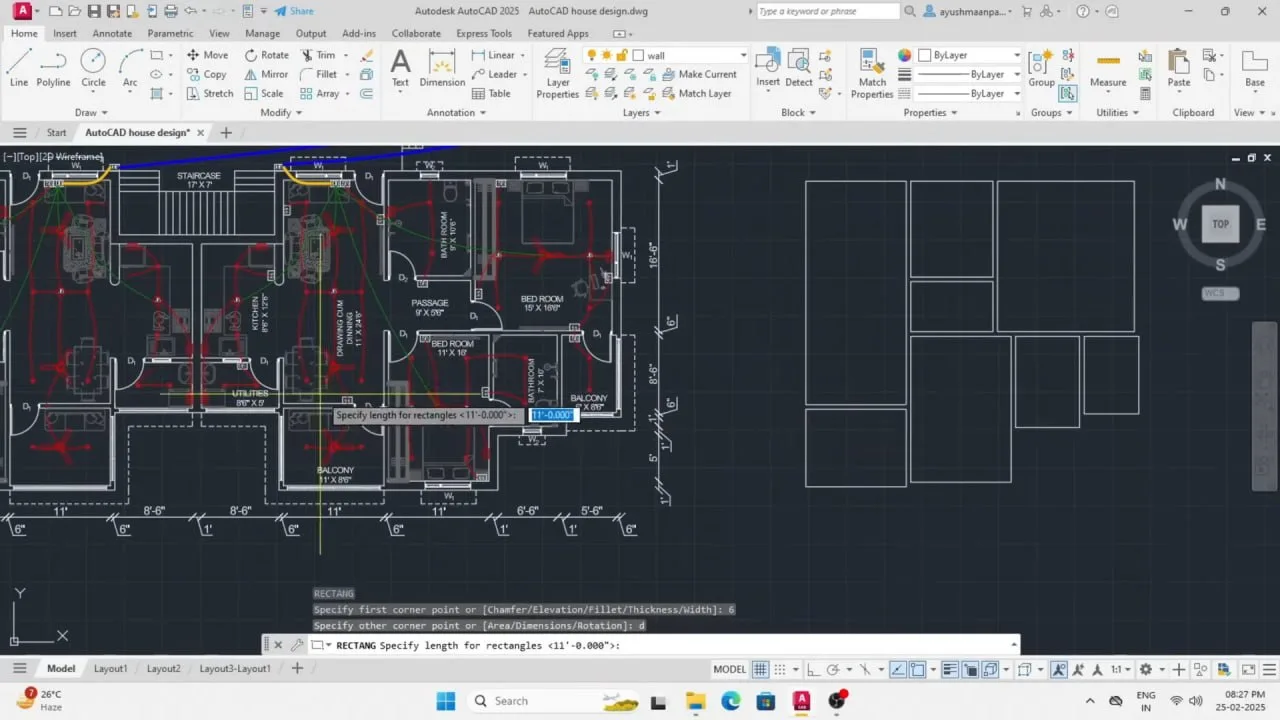The width and height of the screenshot is (1280, 720).
Task: Toggle the drawing grid display
Action: point(760,669)
